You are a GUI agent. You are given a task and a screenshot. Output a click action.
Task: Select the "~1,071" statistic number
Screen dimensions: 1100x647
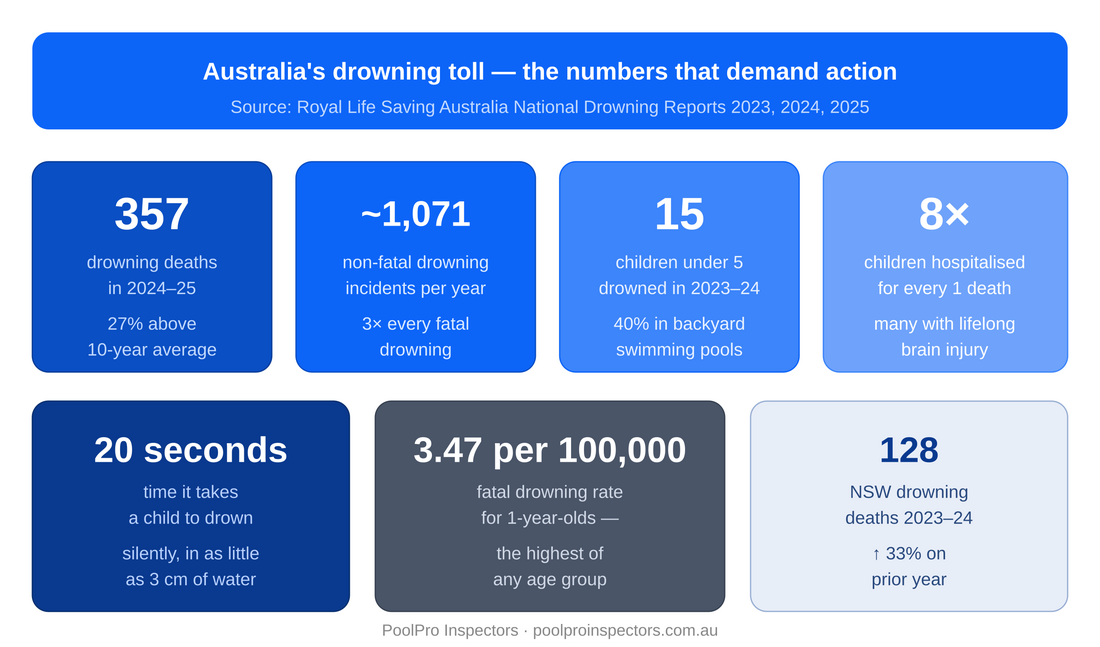[415, 213]
